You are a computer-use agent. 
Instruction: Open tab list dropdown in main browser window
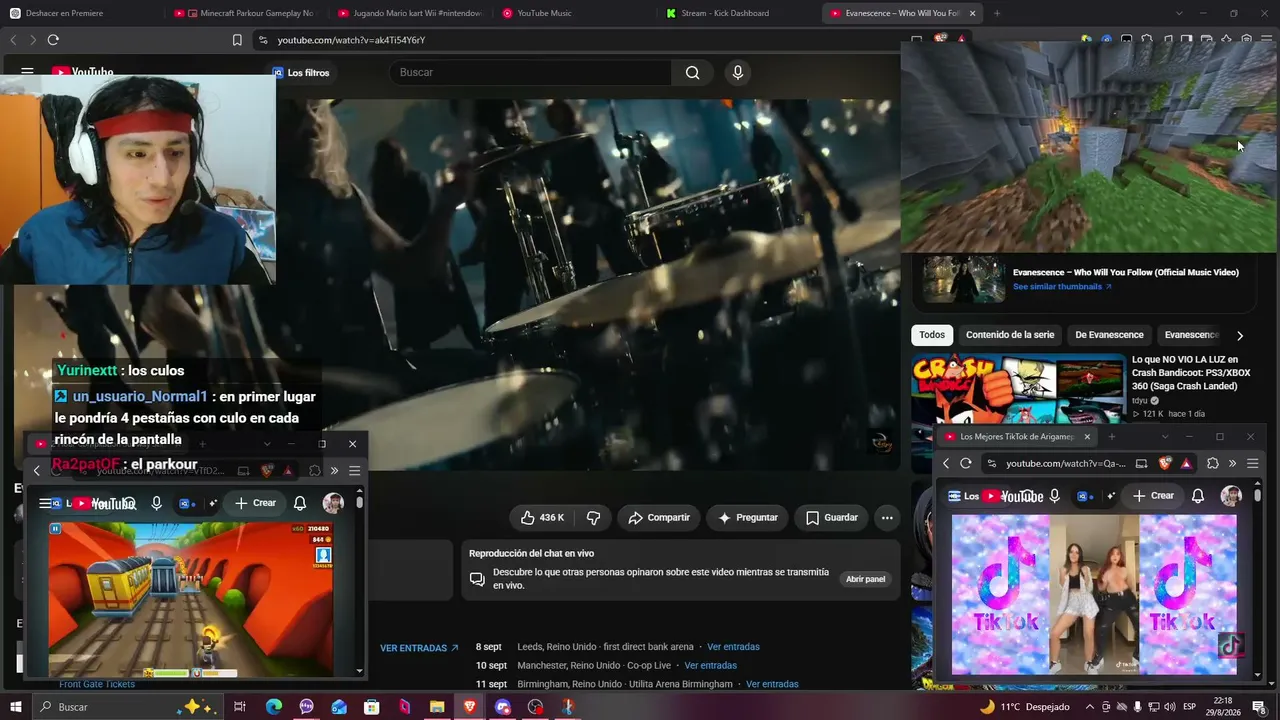click(x=1179, y=13)
